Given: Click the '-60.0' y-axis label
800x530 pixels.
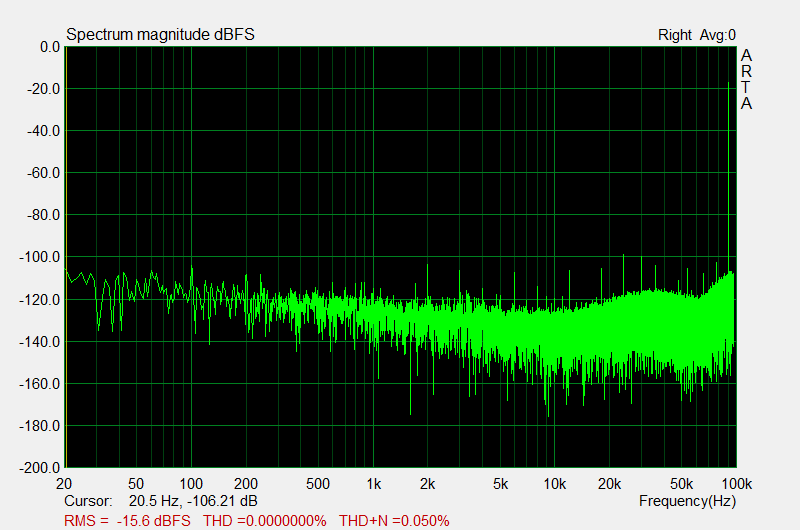Looking at the screenshot, I should [x=43, y=173].
